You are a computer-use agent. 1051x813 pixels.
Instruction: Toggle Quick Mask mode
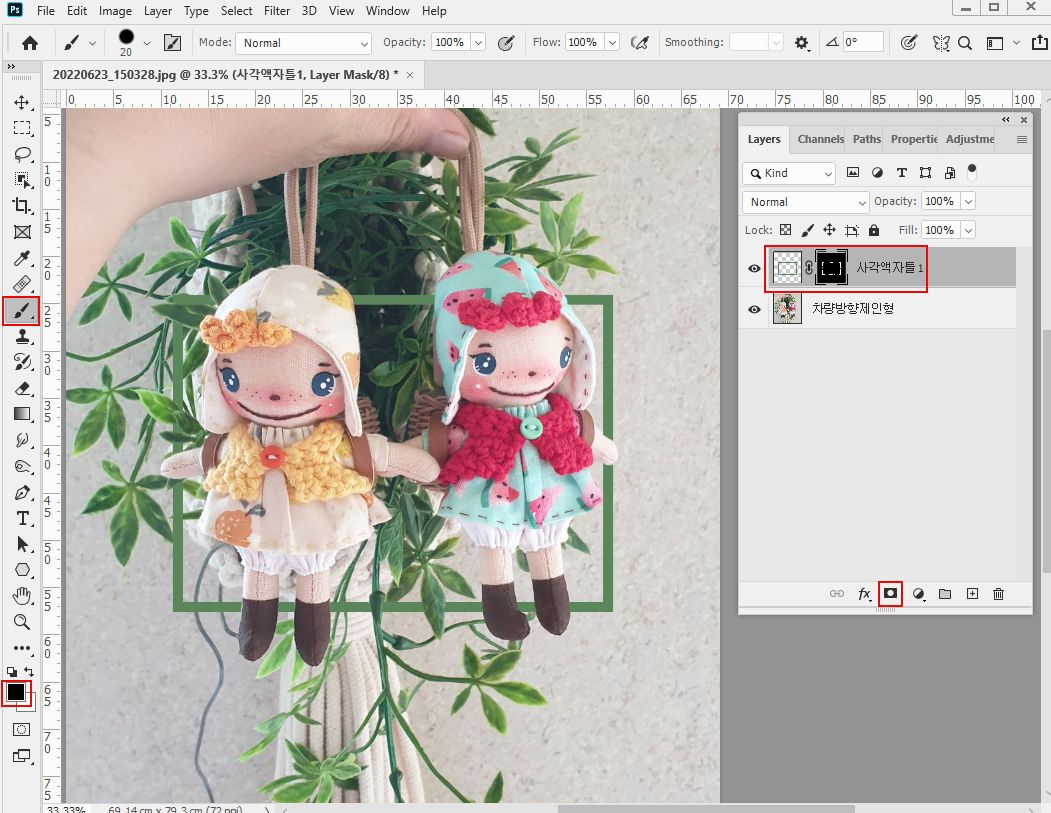21,729
